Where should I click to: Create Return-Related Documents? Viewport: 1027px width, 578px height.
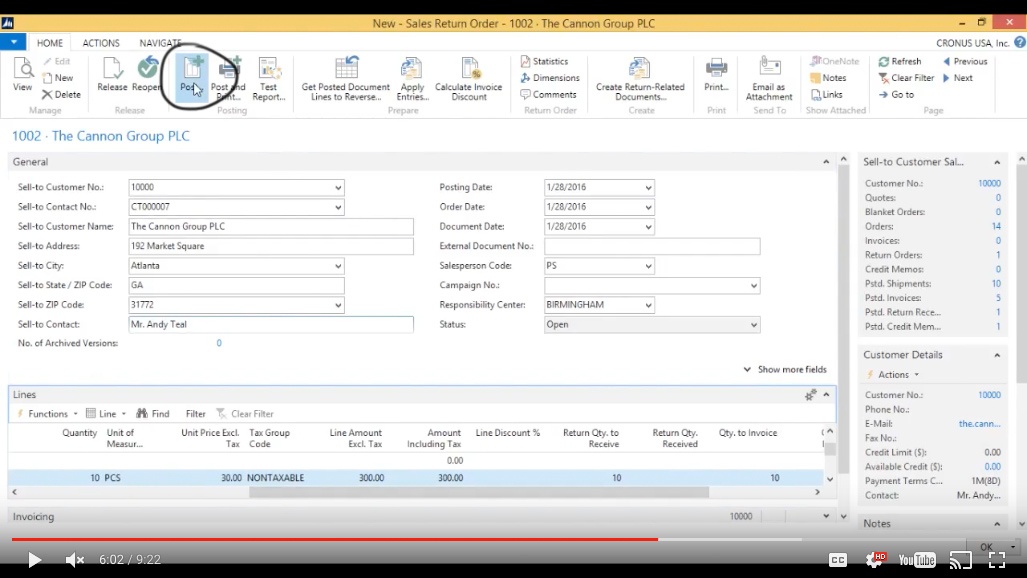click(640, 78)
